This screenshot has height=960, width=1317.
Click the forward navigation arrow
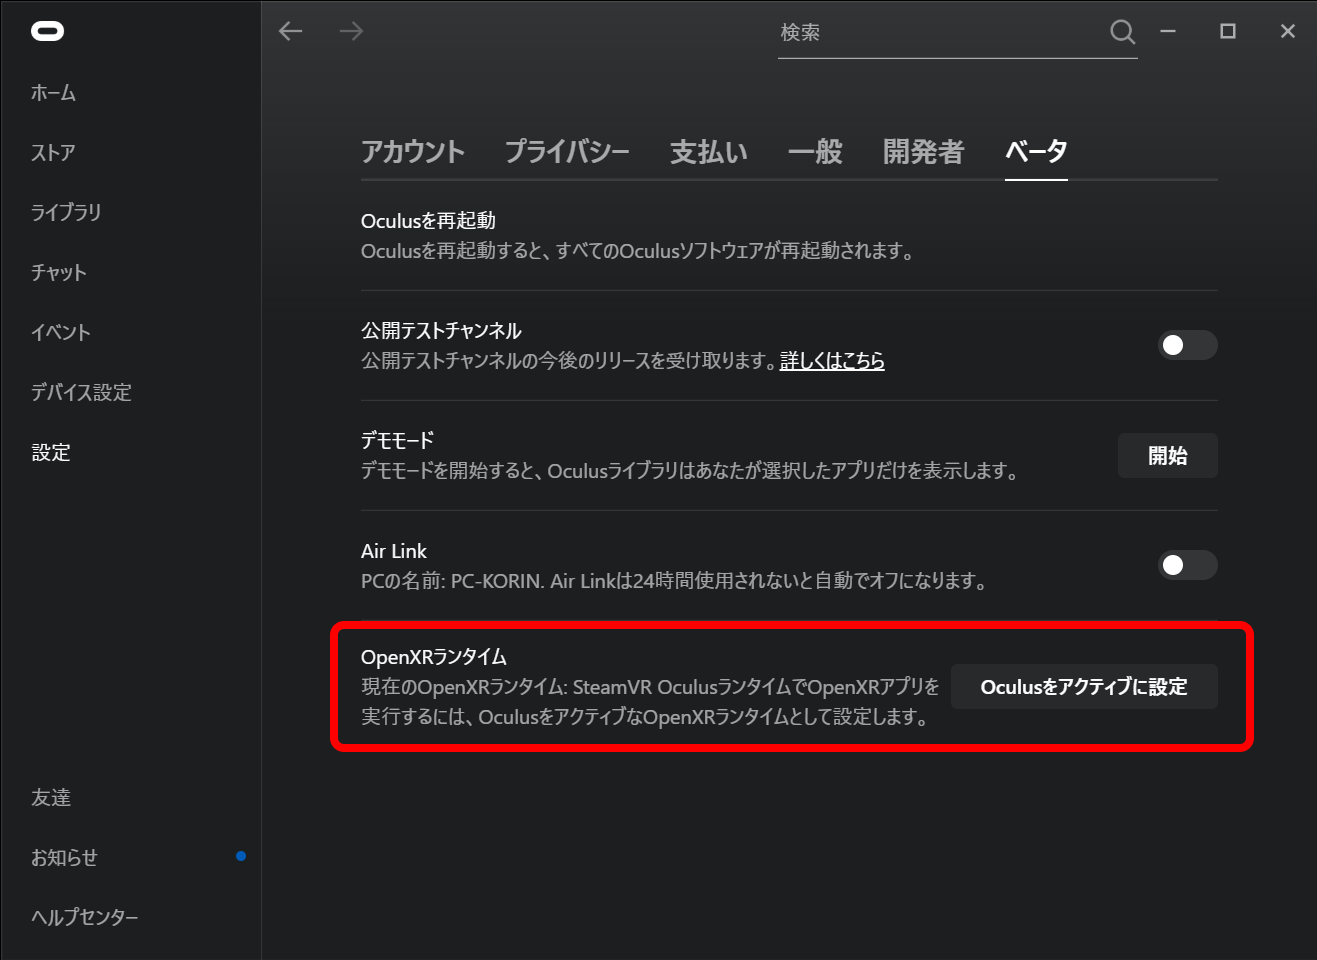tap(351, 32)
